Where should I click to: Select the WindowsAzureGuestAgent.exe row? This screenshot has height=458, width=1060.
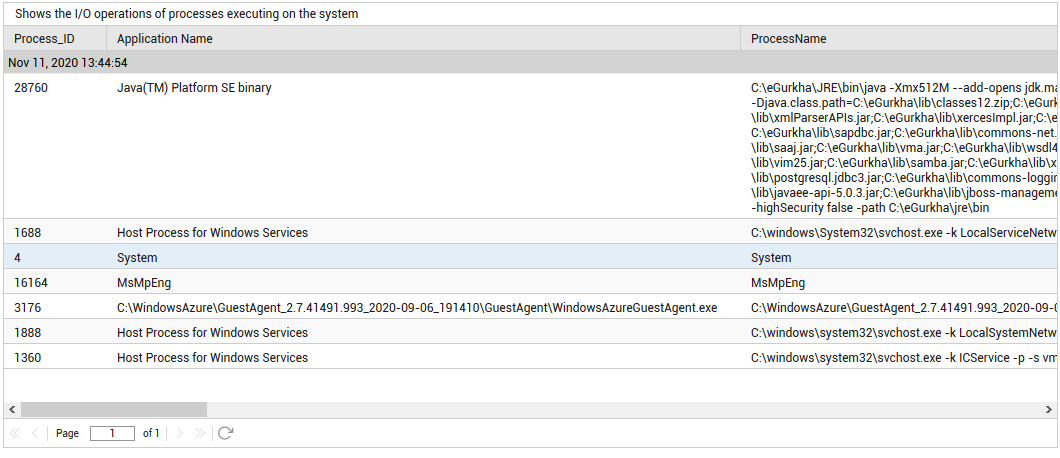click(x=531, y=307)
